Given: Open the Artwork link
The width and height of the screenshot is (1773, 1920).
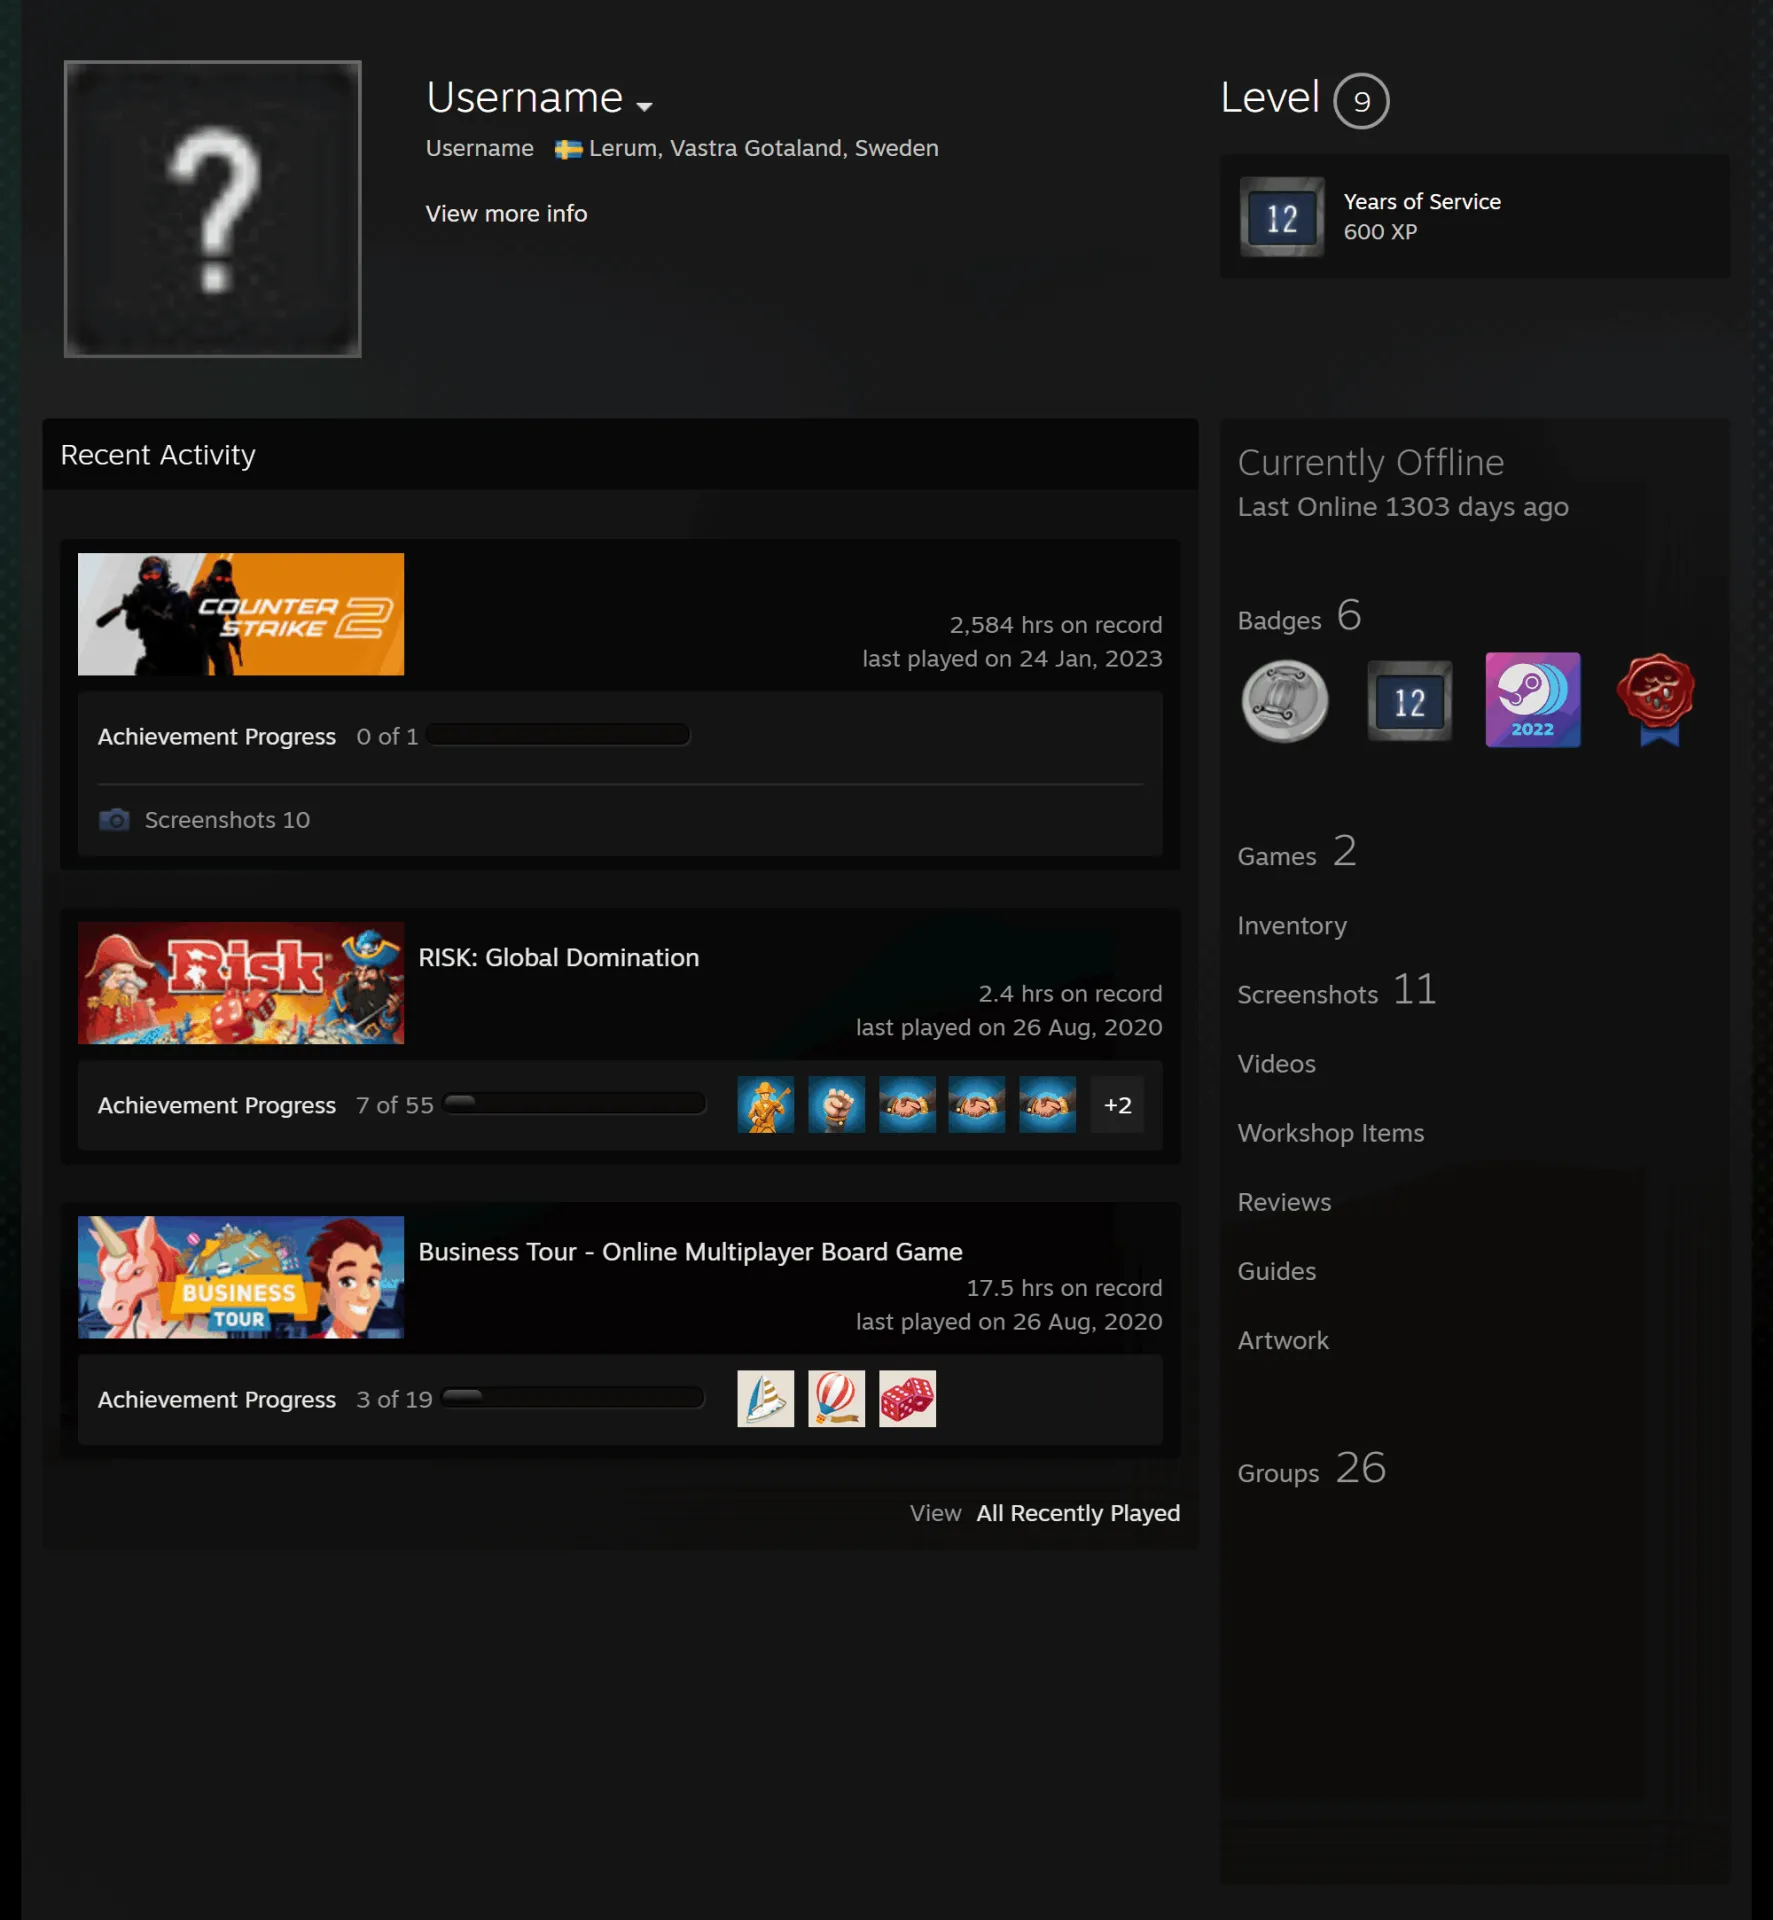Looking at the screenshot, I should [x=1284, y=1340].
